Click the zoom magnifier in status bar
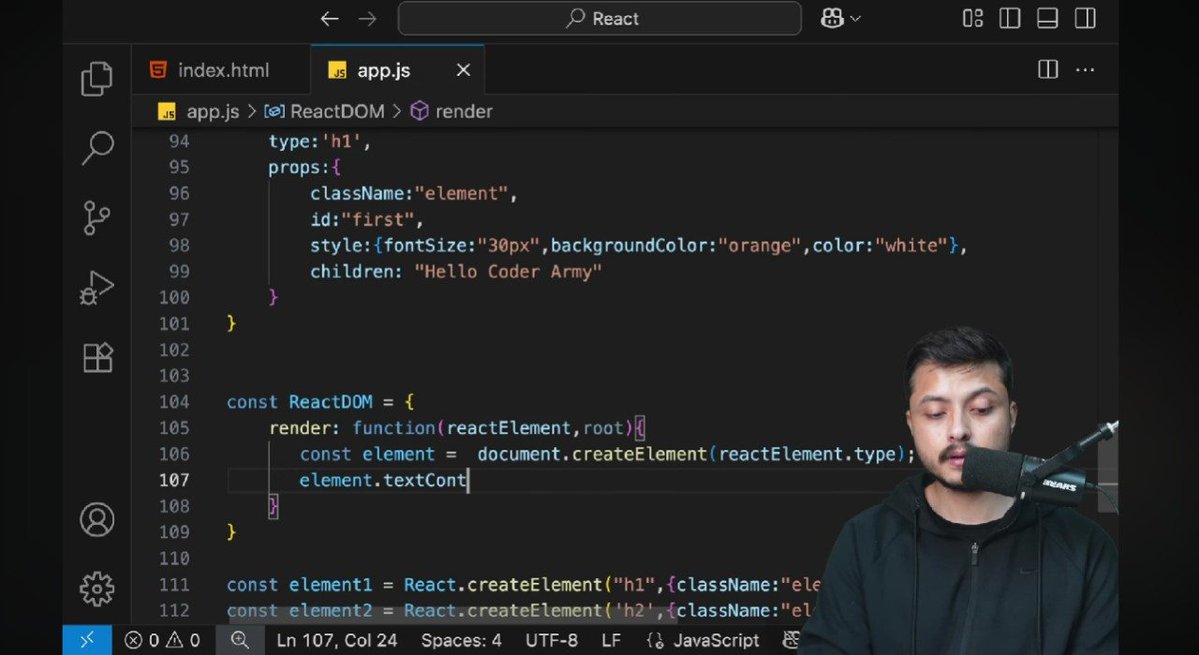1199x655 pixels. coord(240,640)
